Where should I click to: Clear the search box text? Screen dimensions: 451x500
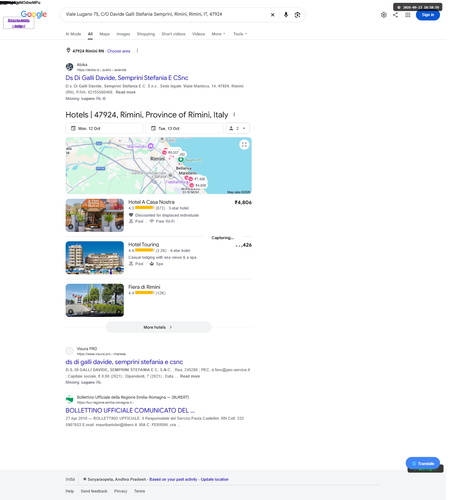click(x=272, y=15)
